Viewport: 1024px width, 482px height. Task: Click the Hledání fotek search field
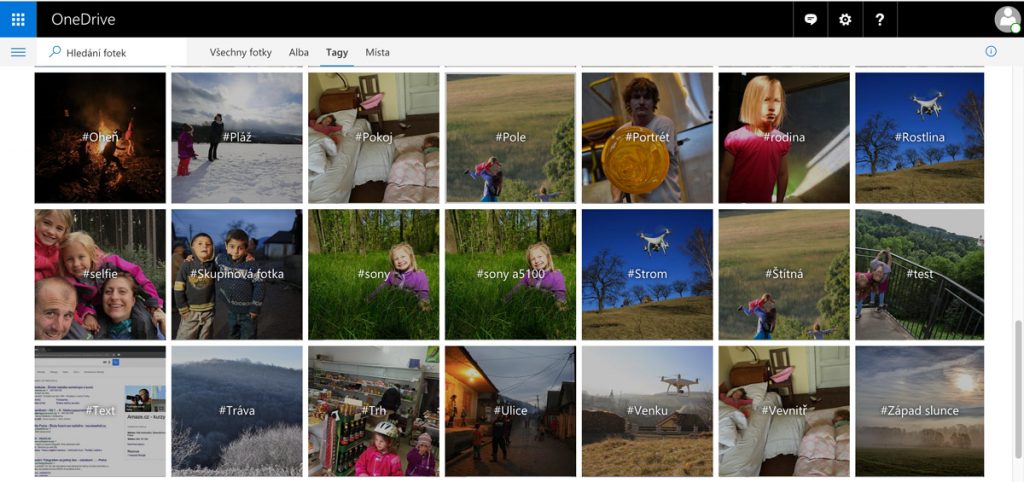click(115, 53)
